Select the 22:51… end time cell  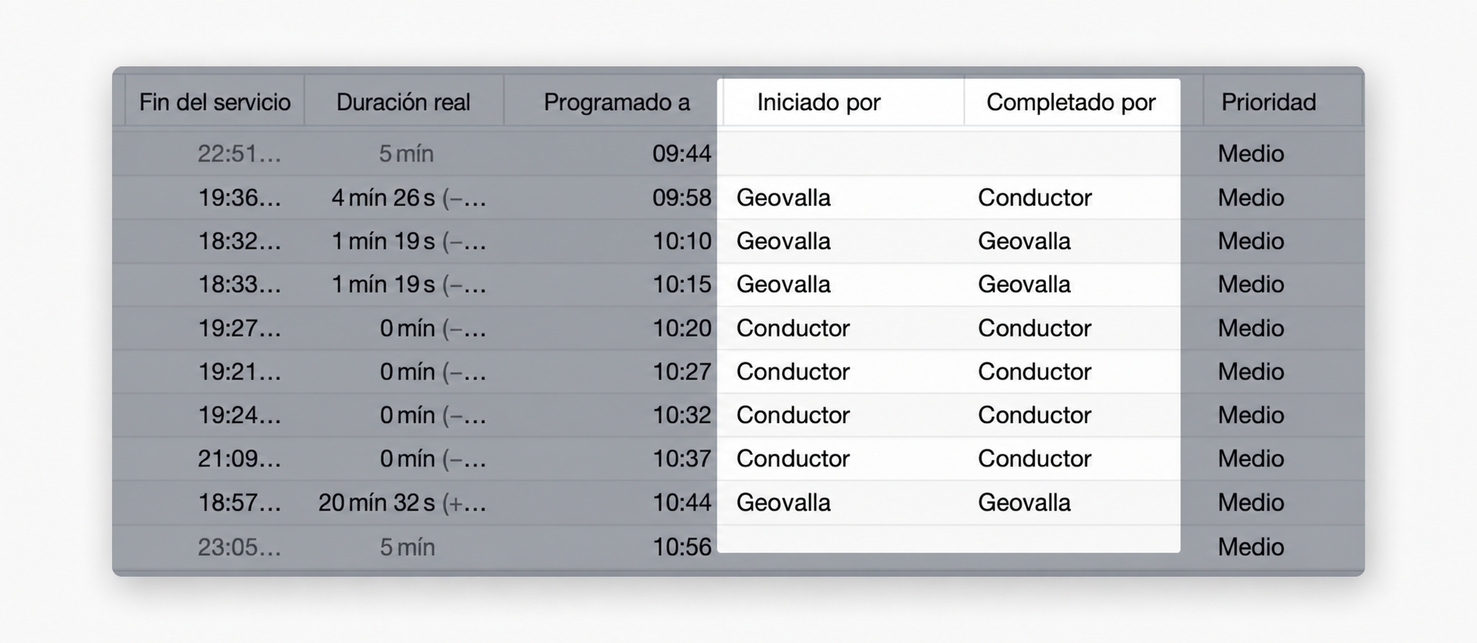[x=240, y=154]
